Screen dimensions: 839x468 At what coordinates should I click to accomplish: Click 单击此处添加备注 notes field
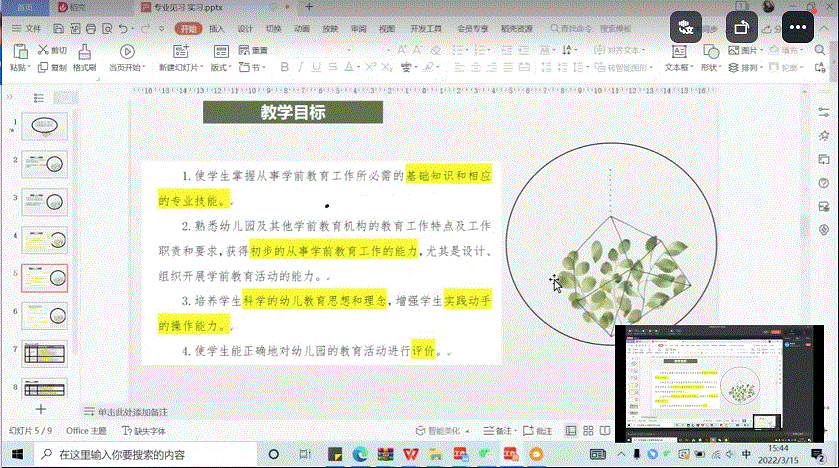pyautogui.click(x=126, y=412)
